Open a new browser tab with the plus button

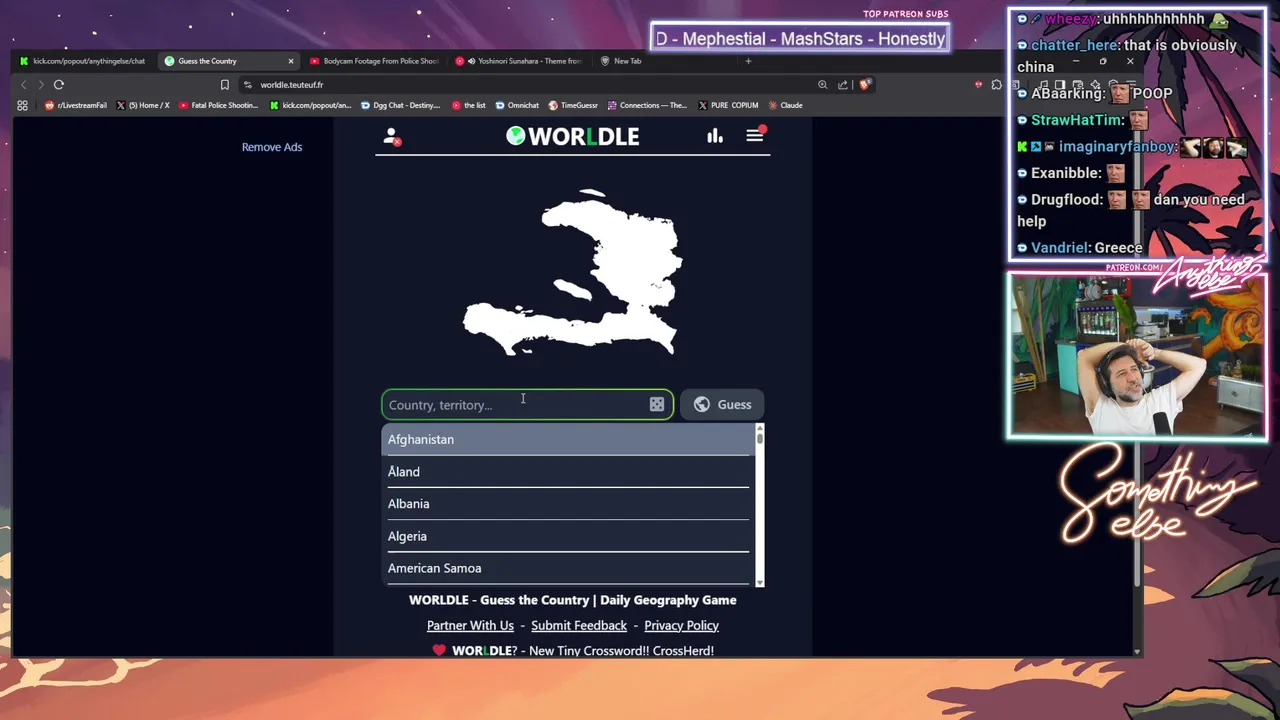click(x=748, y=61)
